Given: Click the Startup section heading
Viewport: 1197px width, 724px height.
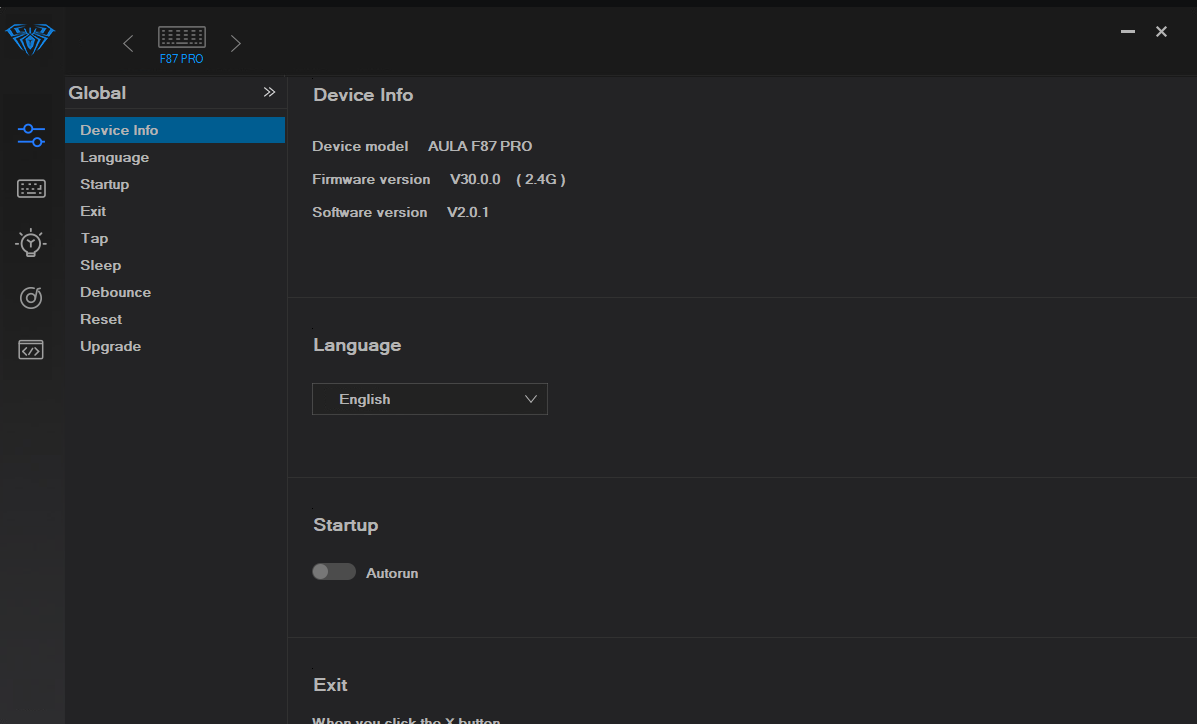Looking at the screenshot, I should pyautogui.click(x=346, y=525).
